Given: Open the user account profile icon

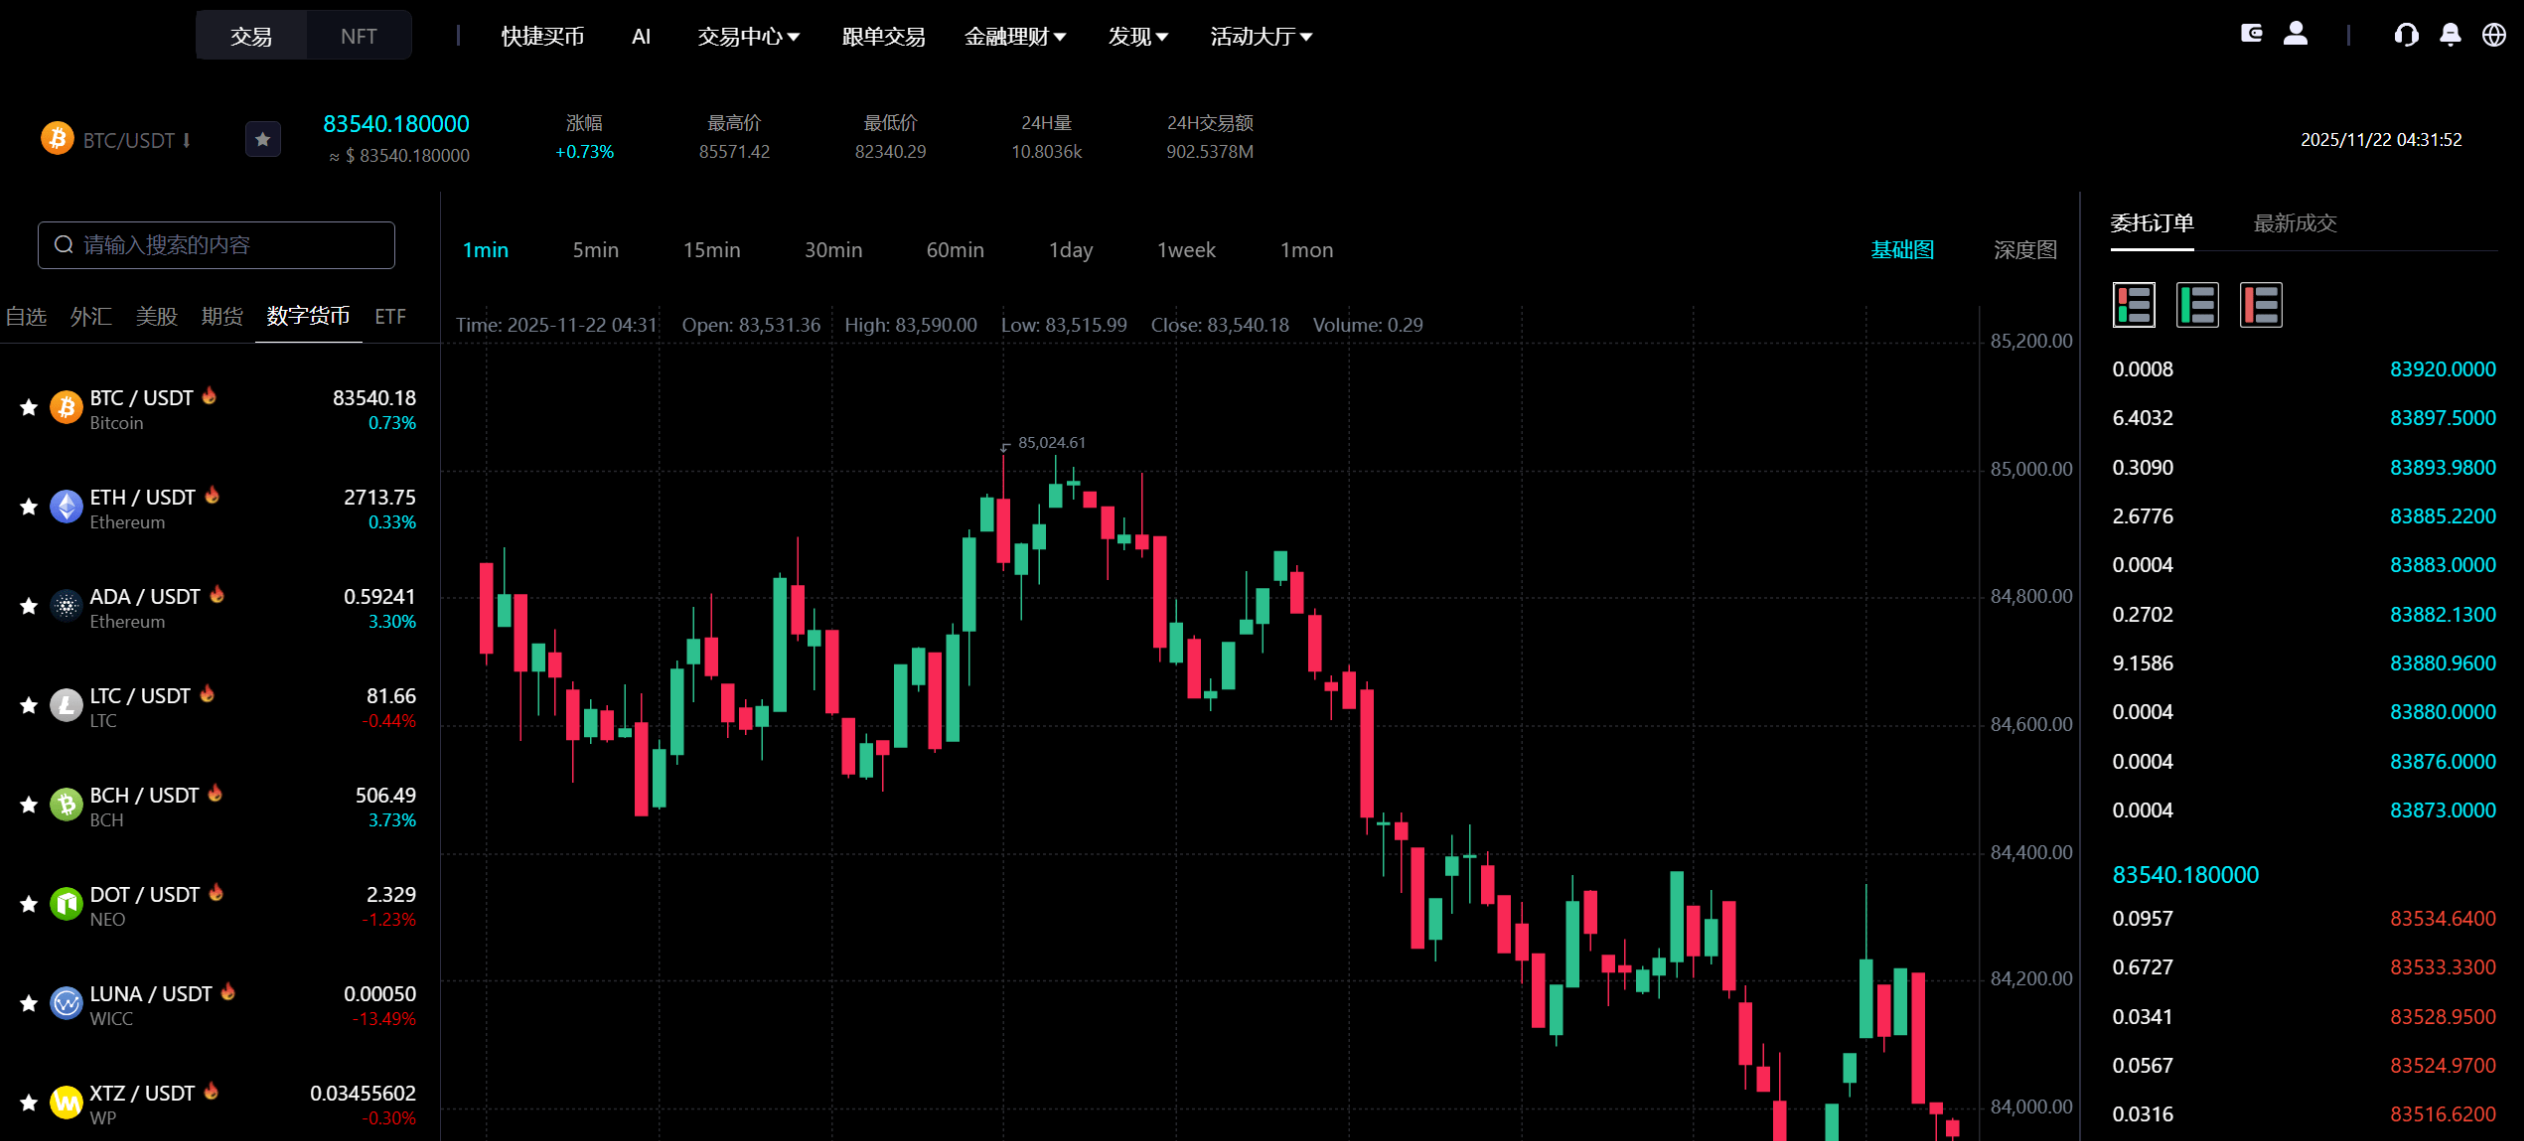Looking at the screenshot, I should pos(2296,33).
